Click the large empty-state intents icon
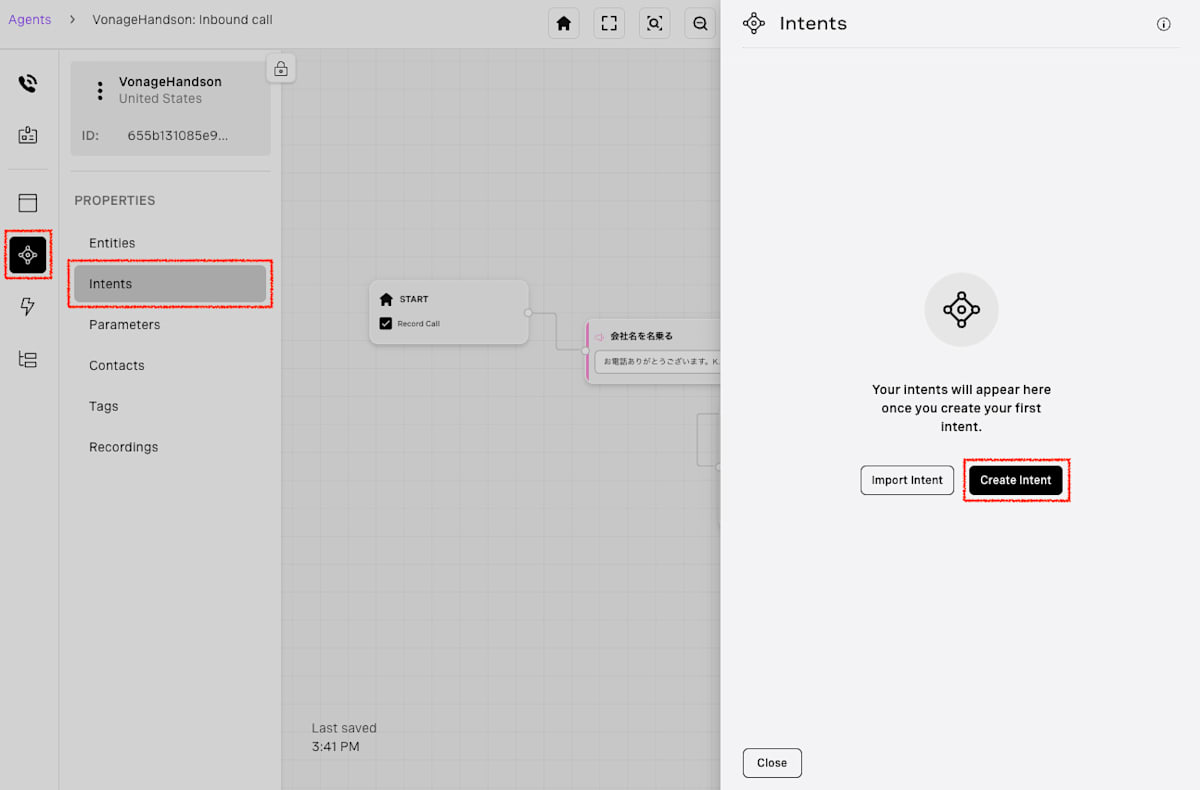 click(x=961, y=310)
